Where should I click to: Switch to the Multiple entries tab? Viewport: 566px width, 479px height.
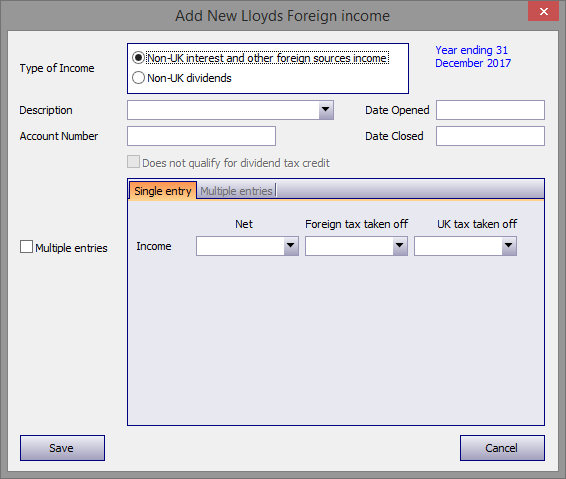[236, 191]
